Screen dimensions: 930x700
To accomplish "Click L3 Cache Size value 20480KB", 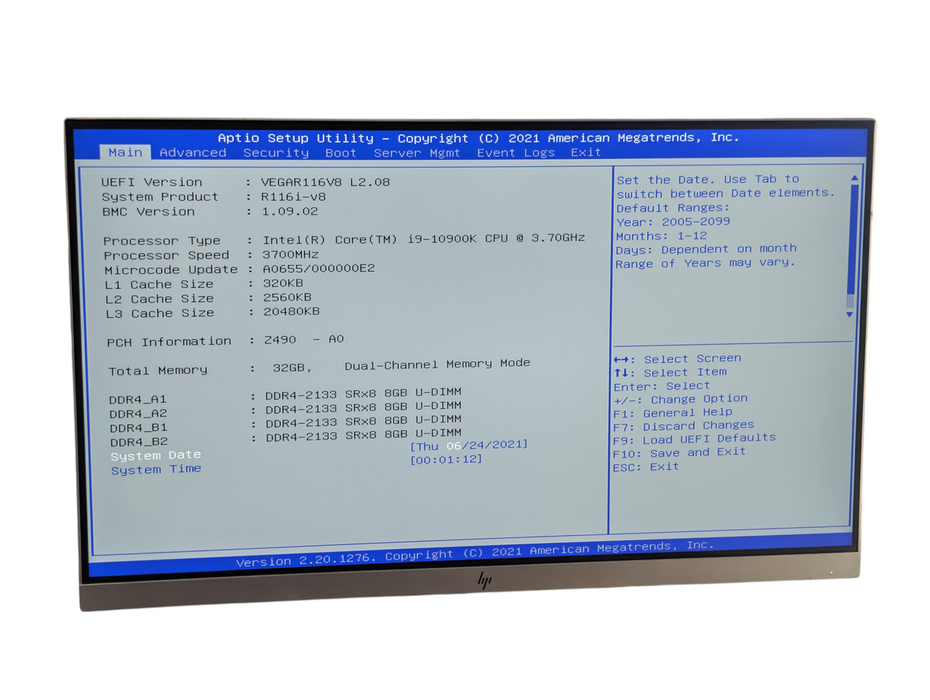I will 292,311.
